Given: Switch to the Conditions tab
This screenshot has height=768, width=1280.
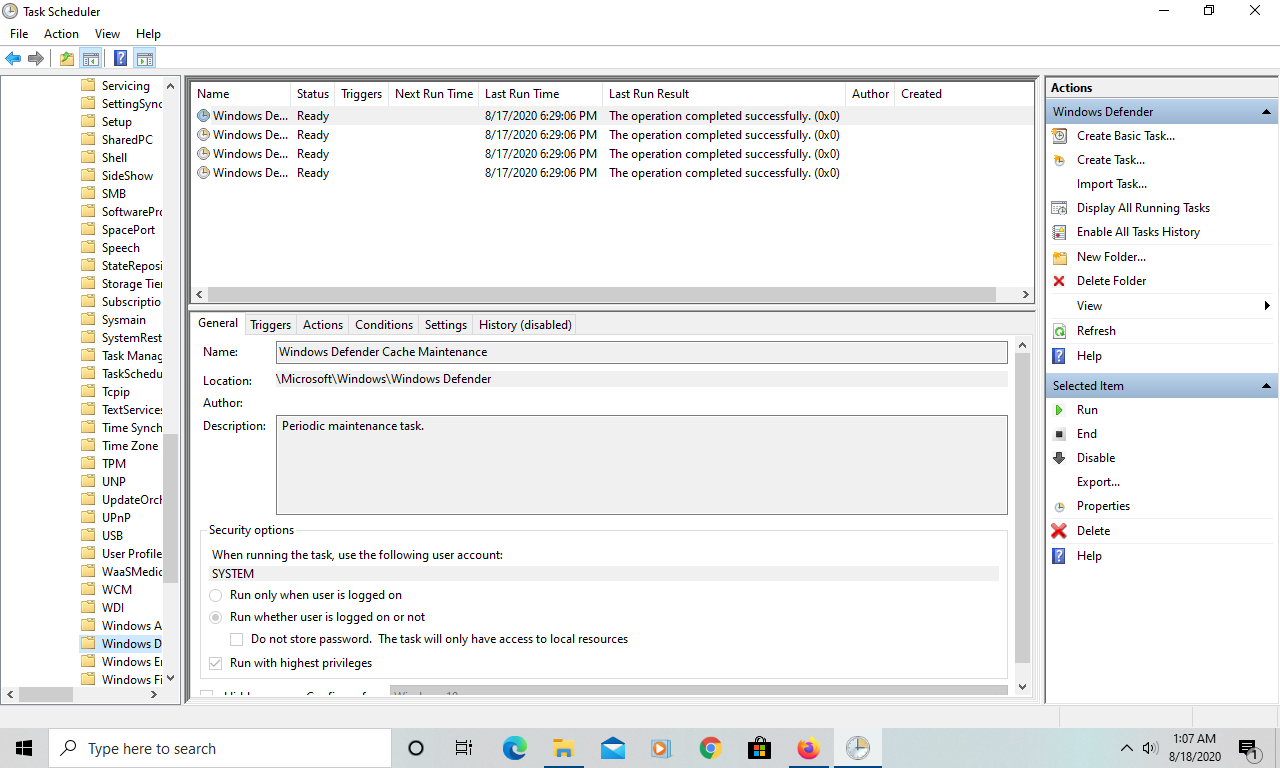Looking at the screenshot, I should [x=384, y=325].
